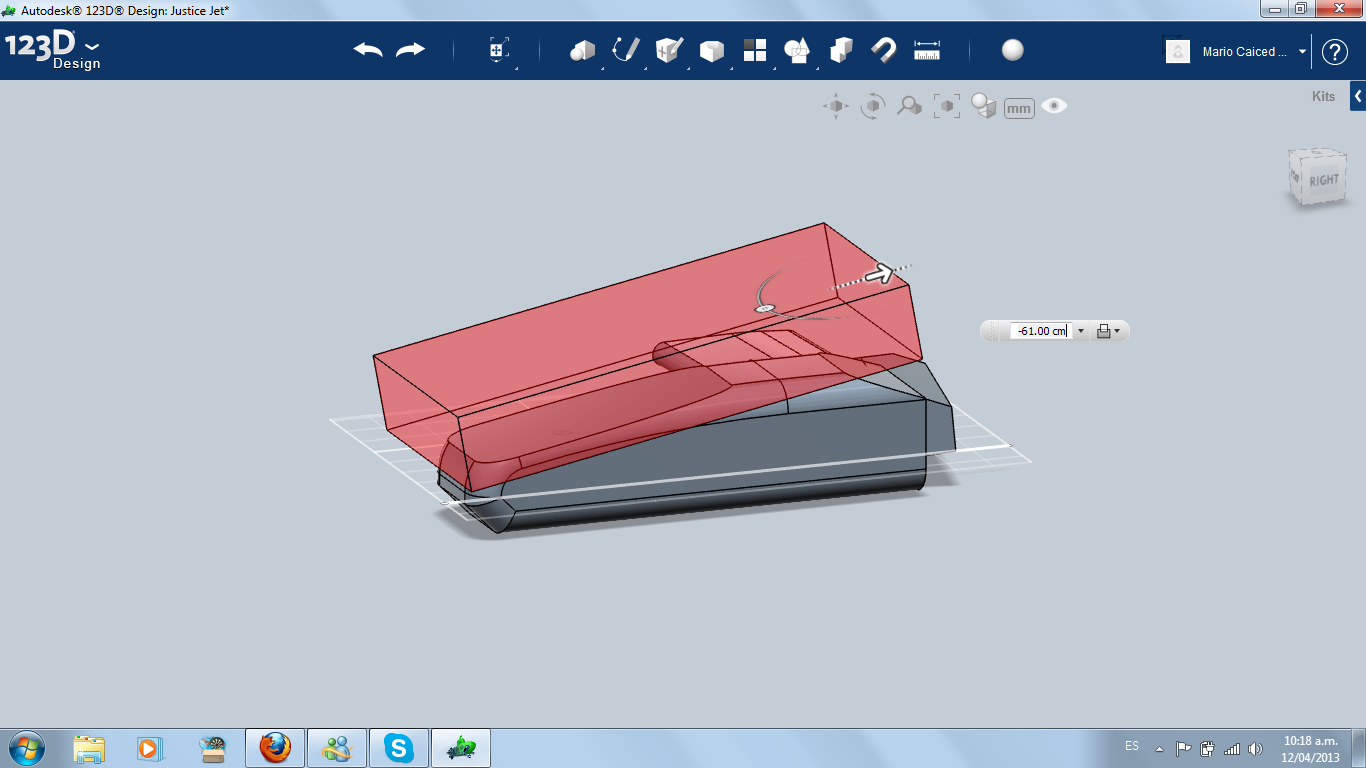Open the distance value dropdown arrow
Screen dimensions: 1366x768
point(1081,331)
